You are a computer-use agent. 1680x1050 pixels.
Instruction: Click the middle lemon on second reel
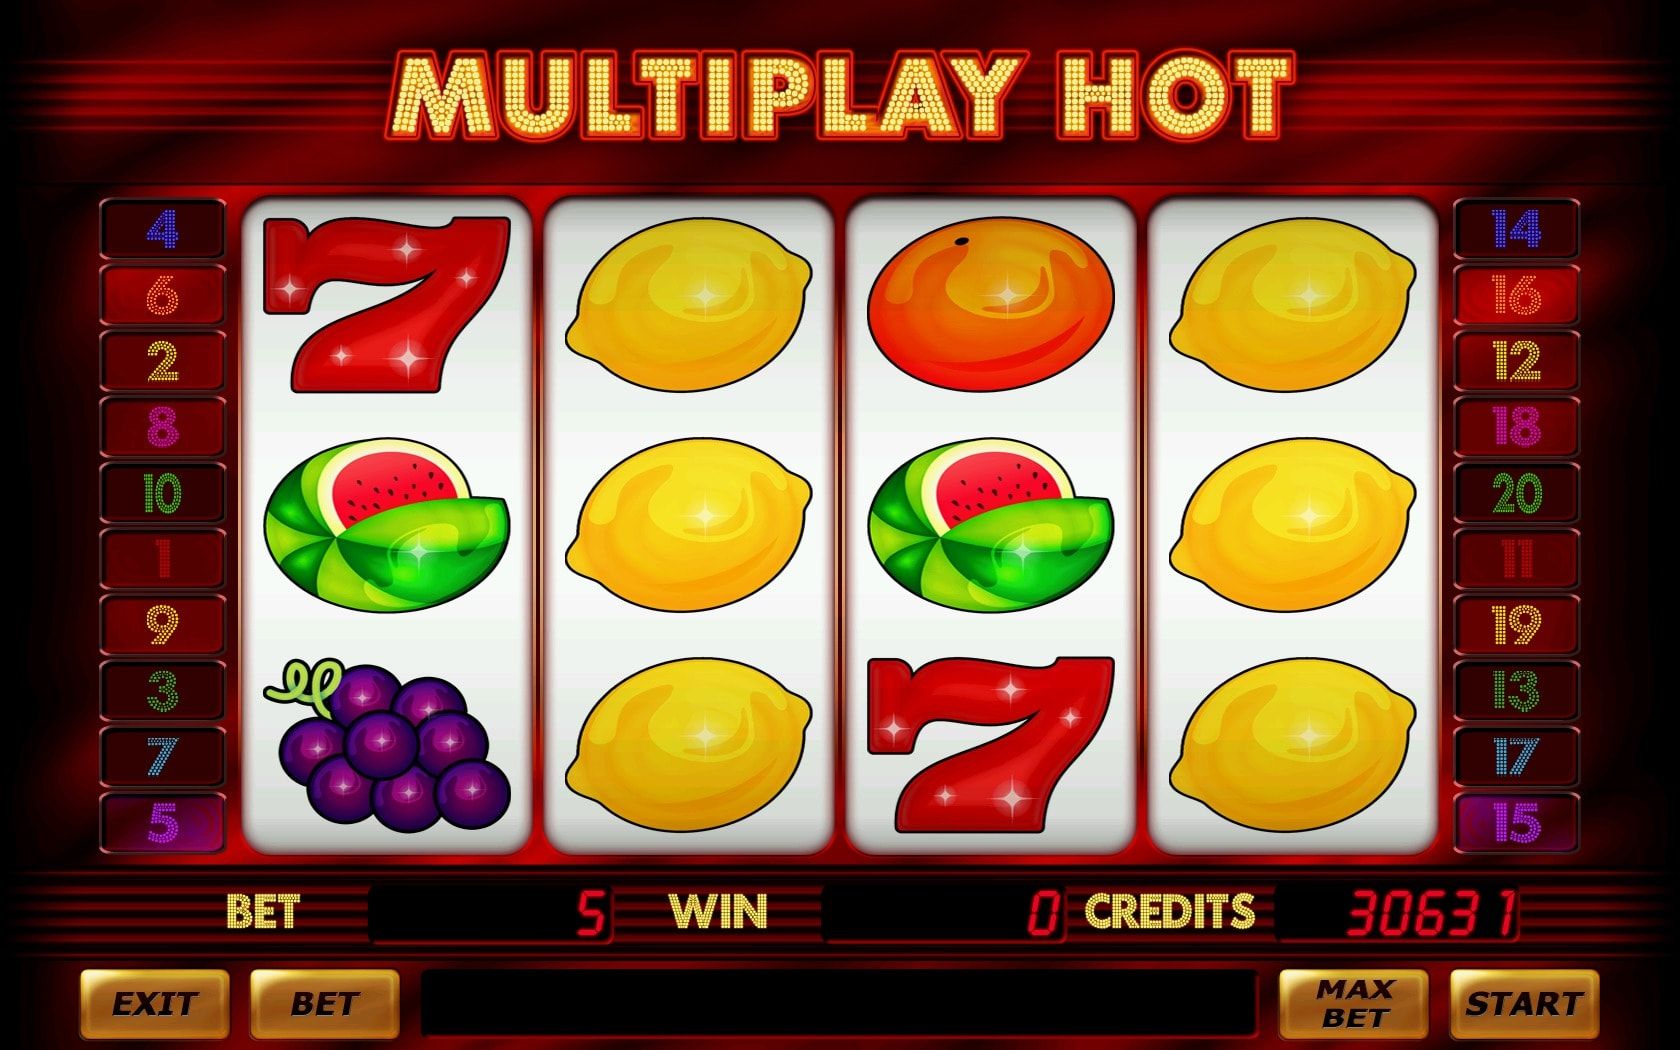pyautogui.click(x=689, y=525)
